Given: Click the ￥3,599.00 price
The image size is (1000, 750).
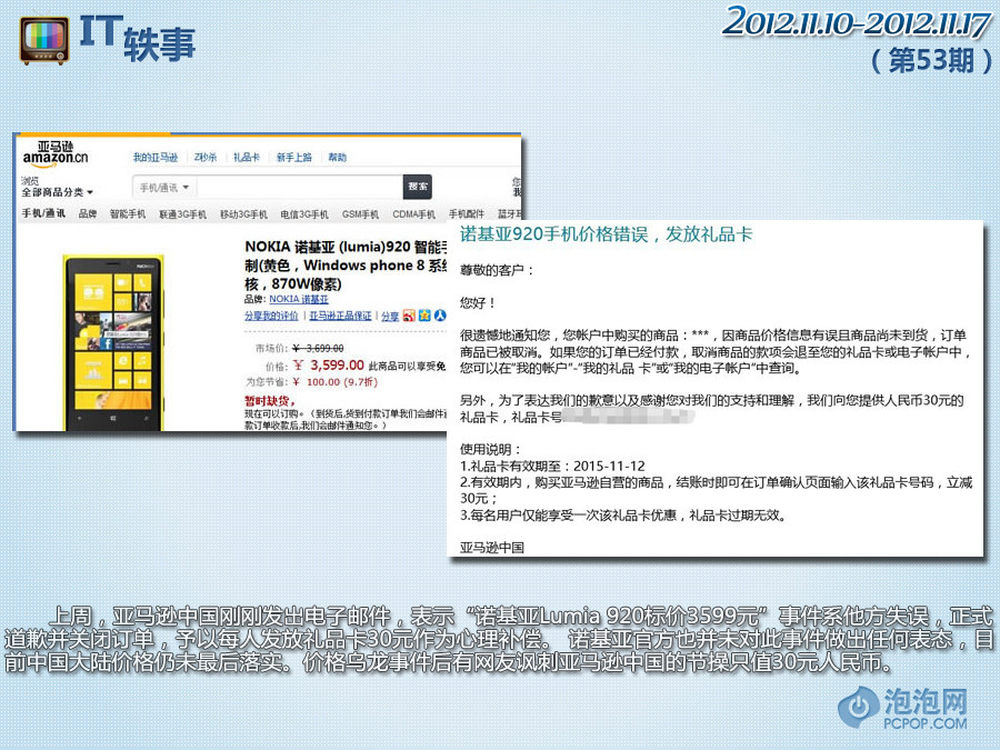Looking at the screenshot, I should (x=328, y=365).
